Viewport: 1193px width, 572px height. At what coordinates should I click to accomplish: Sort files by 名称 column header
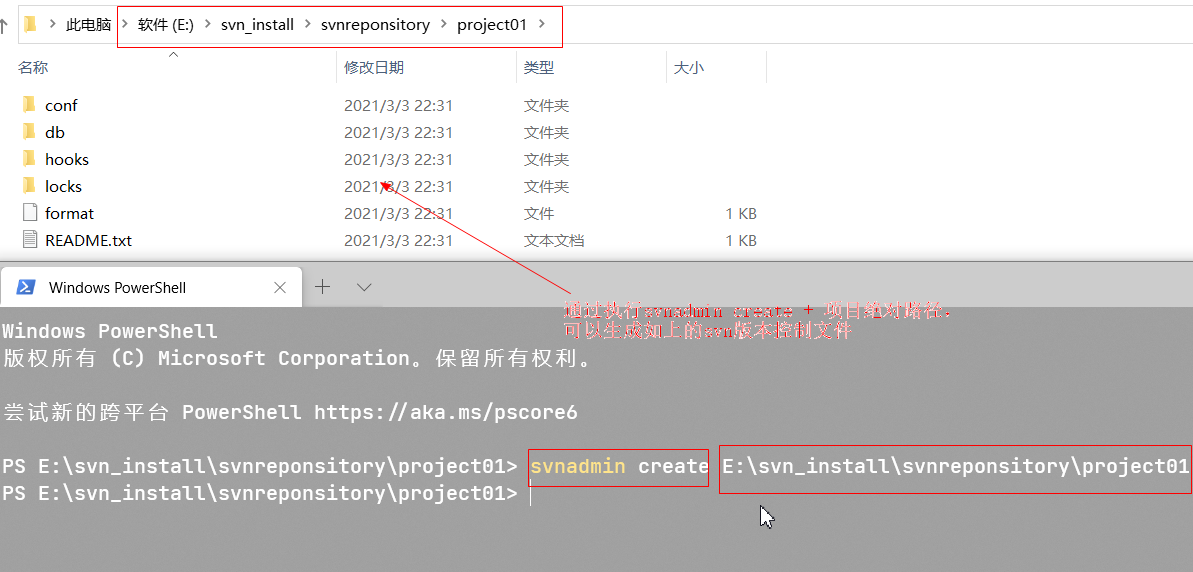tap(33, 68)
